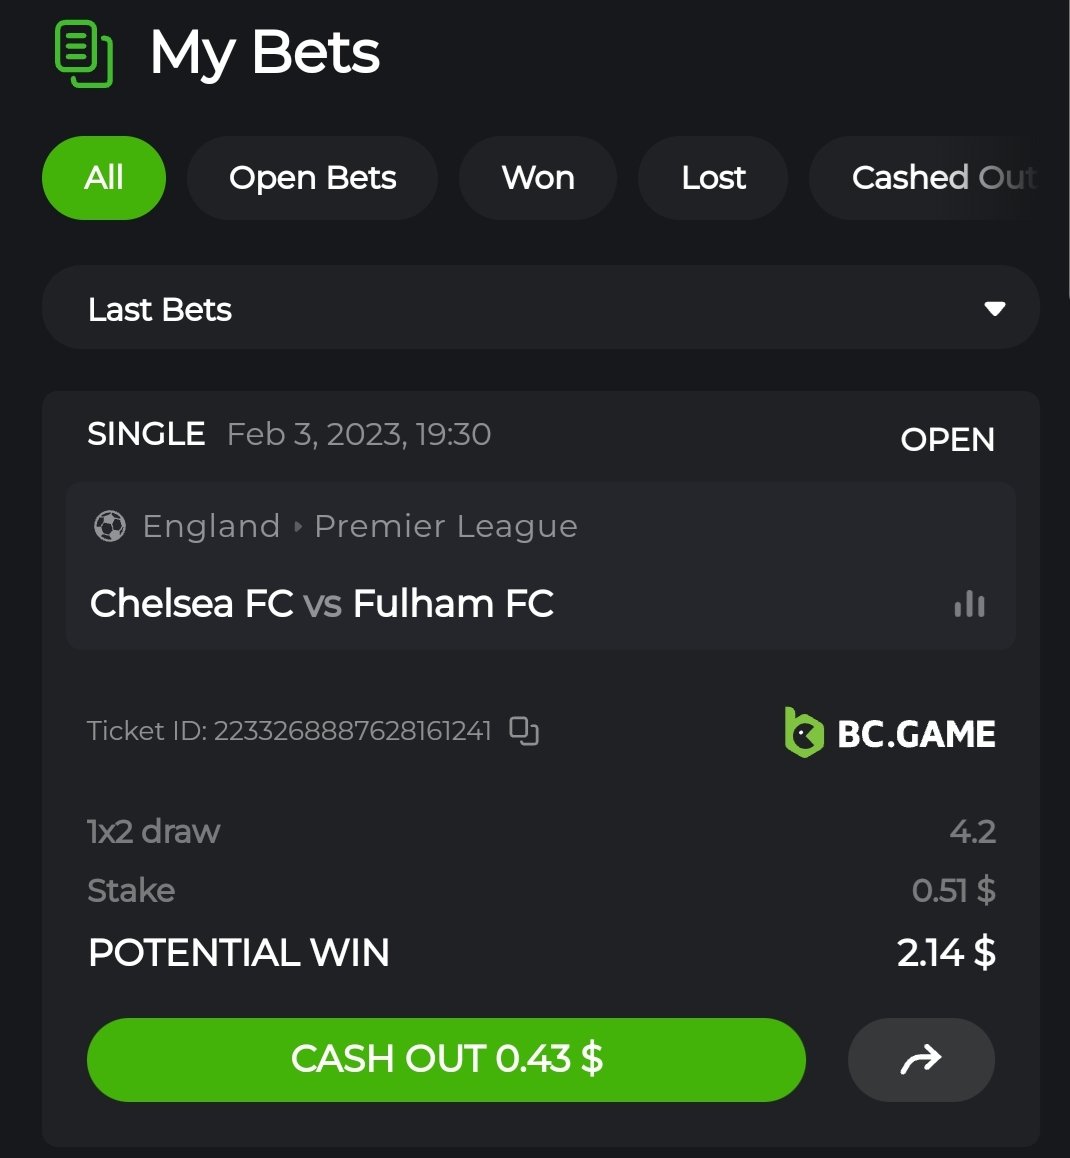This screenshot has height=1158, width=1070.
Task: Open the Chelsea FC vs Fulham FC match
Action: (x=322, y=604)
